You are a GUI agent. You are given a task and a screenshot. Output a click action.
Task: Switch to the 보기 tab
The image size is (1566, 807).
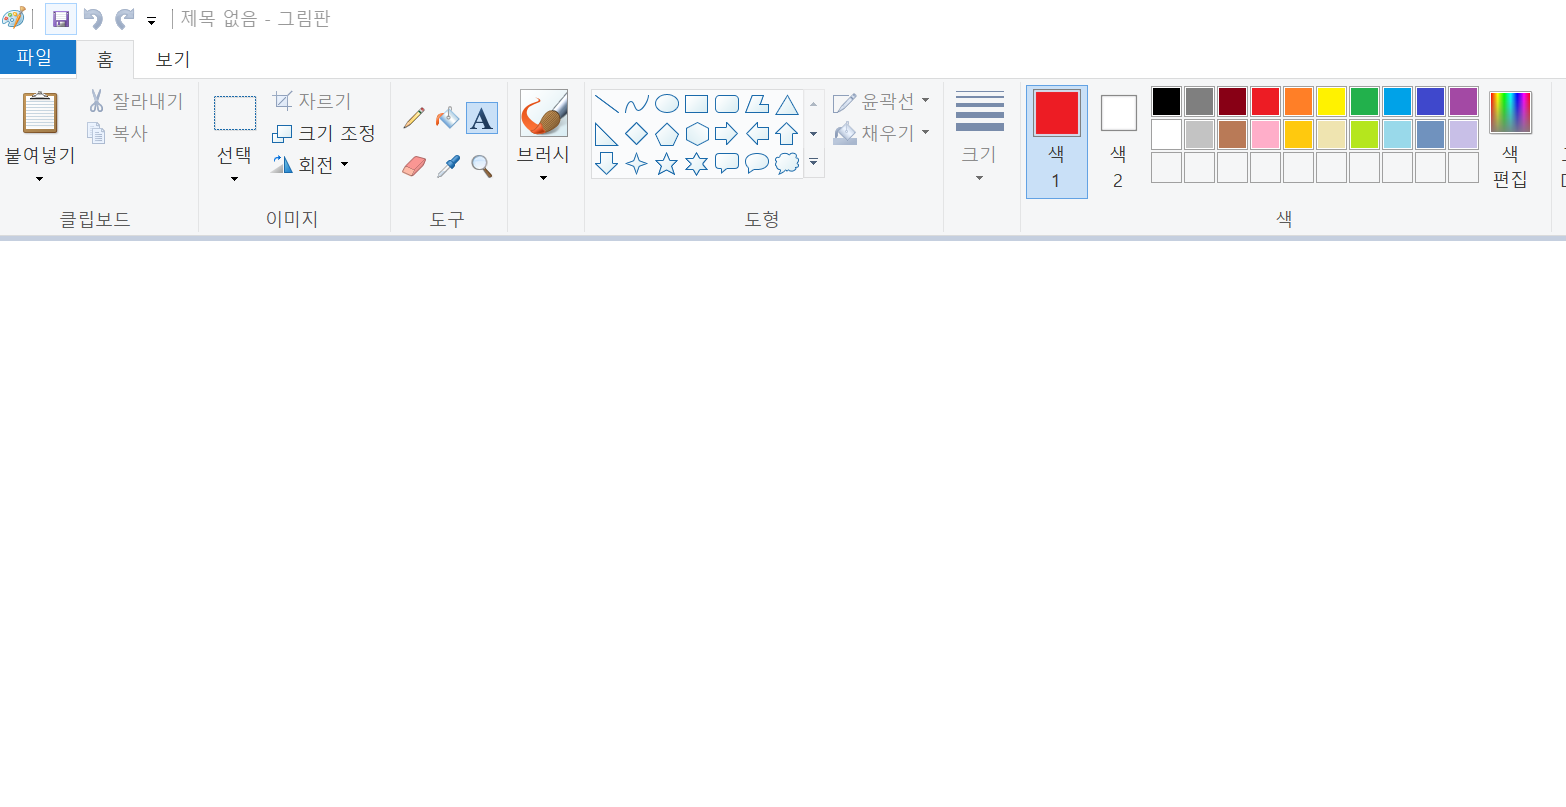pos(172,59)
